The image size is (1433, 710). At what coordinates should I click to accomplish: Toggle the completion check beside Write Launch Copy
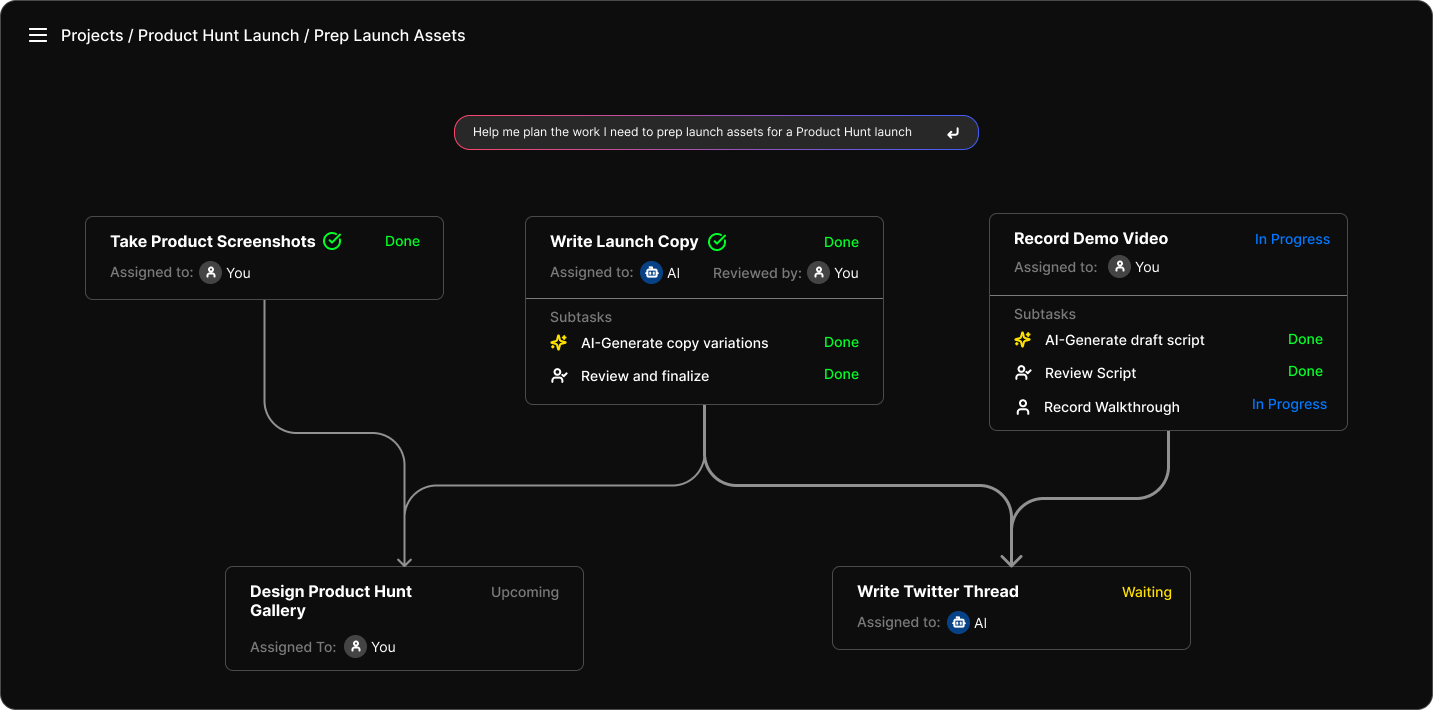(x=717, y=241)
